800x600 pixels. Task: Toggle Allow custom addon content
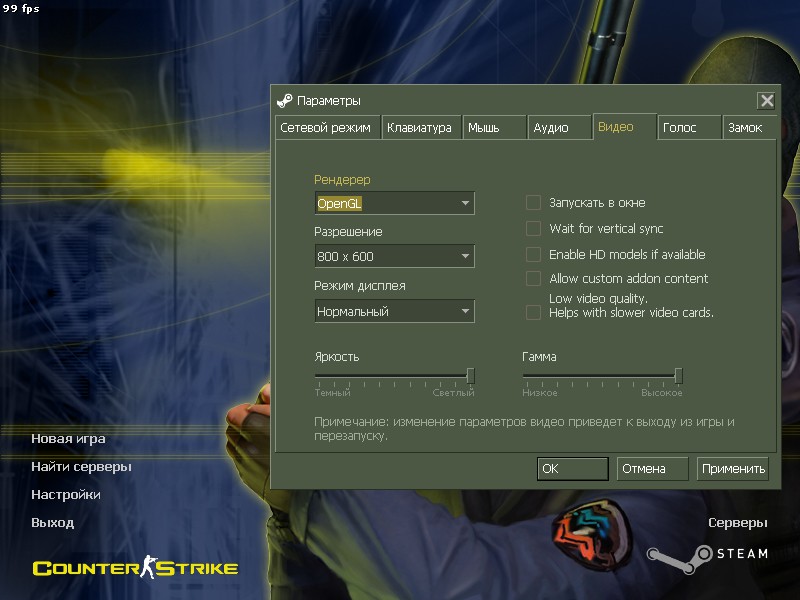533,279
